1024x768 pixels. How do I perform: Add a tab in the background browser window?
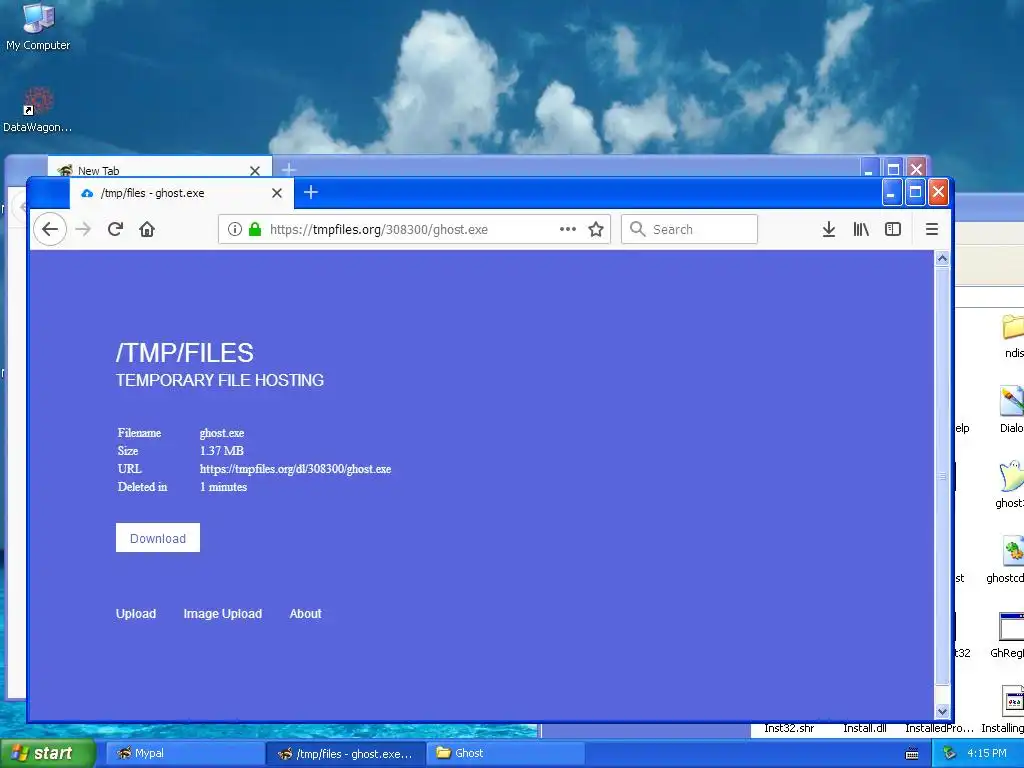[x=289, y=170]
